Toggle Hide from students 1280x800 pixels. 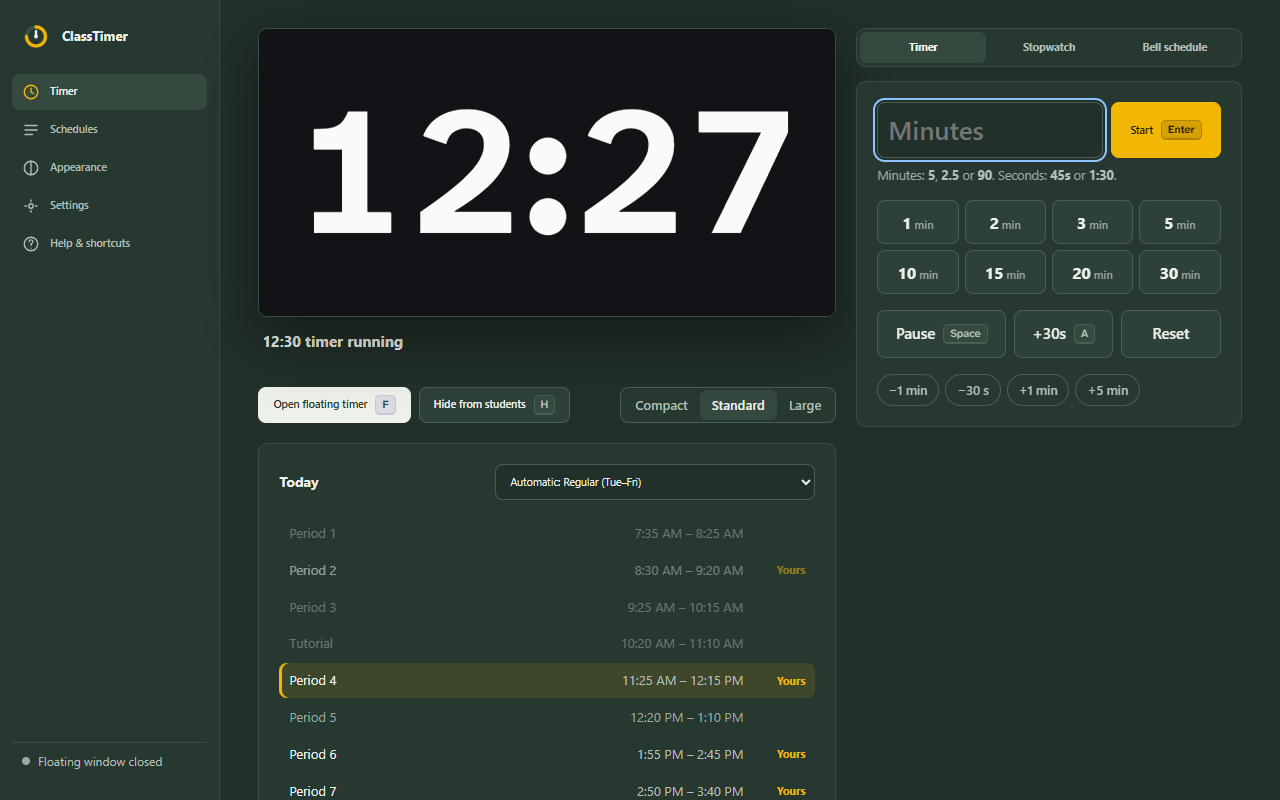coord(494,405)
